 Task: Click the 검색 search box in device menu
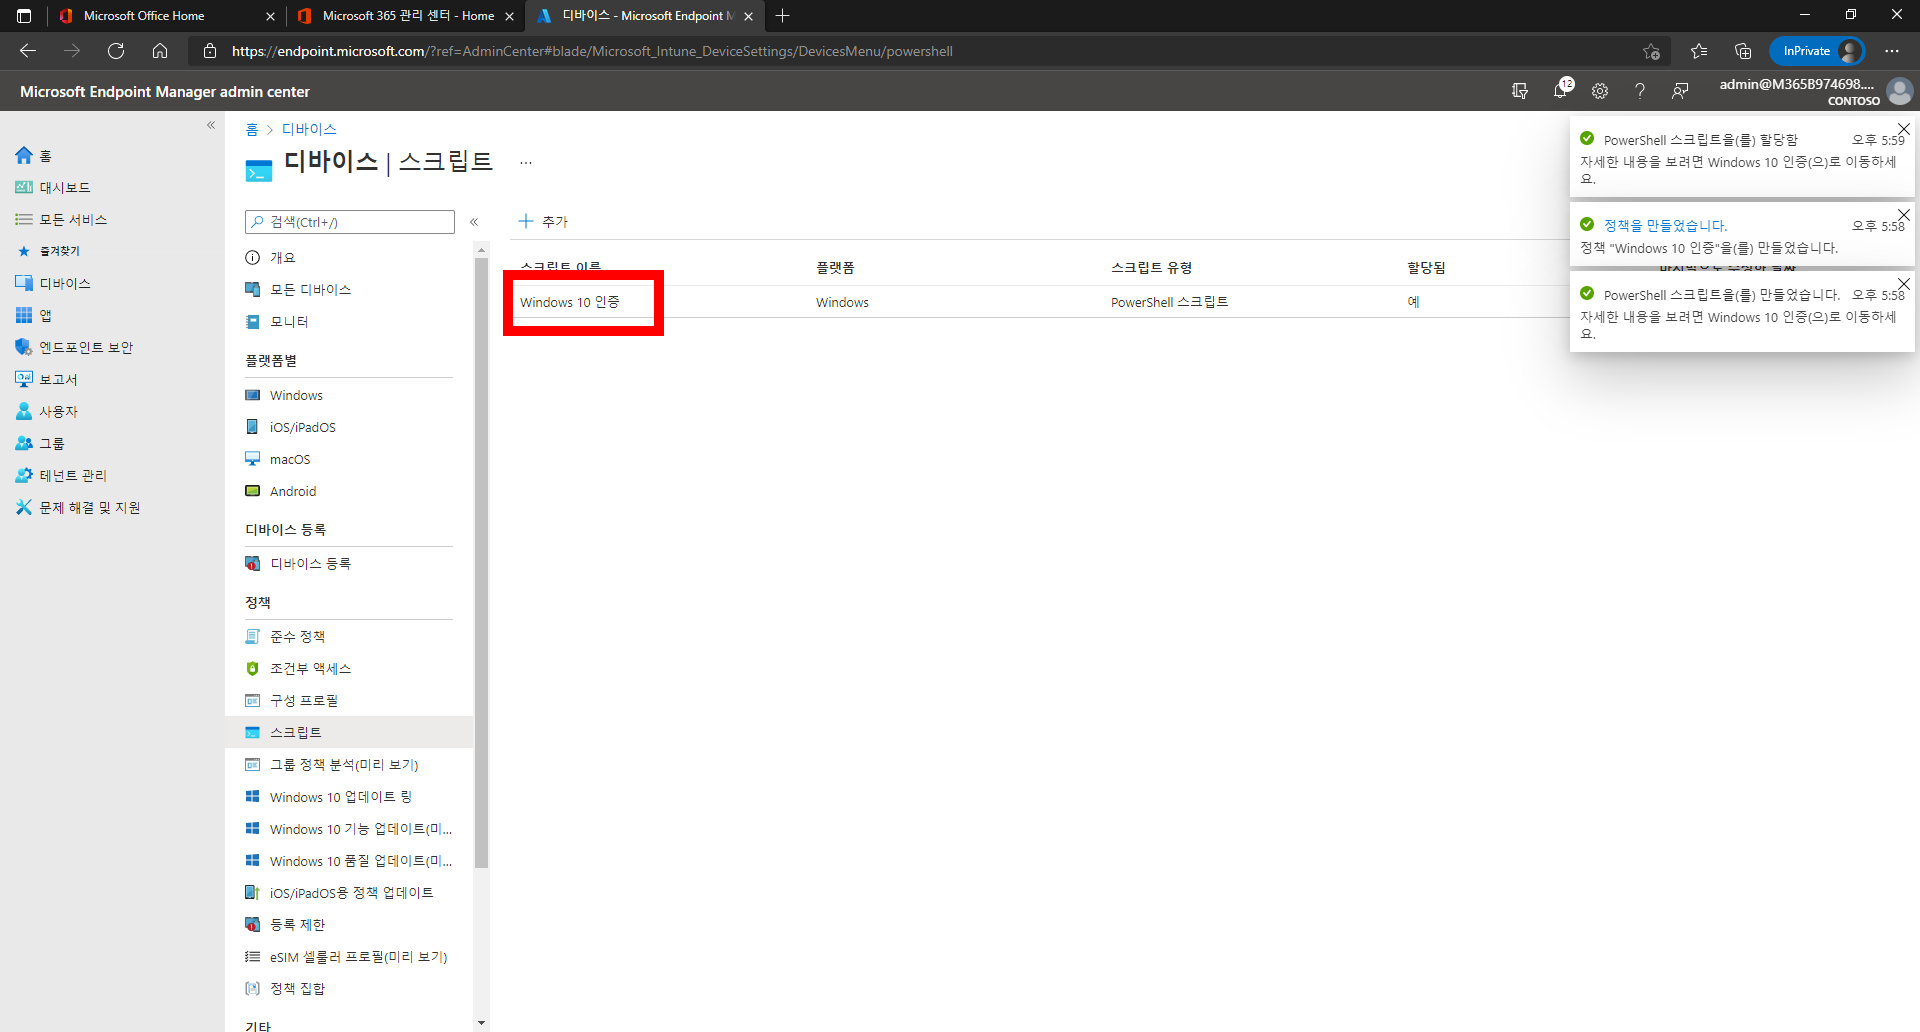(x=350, y=222)
